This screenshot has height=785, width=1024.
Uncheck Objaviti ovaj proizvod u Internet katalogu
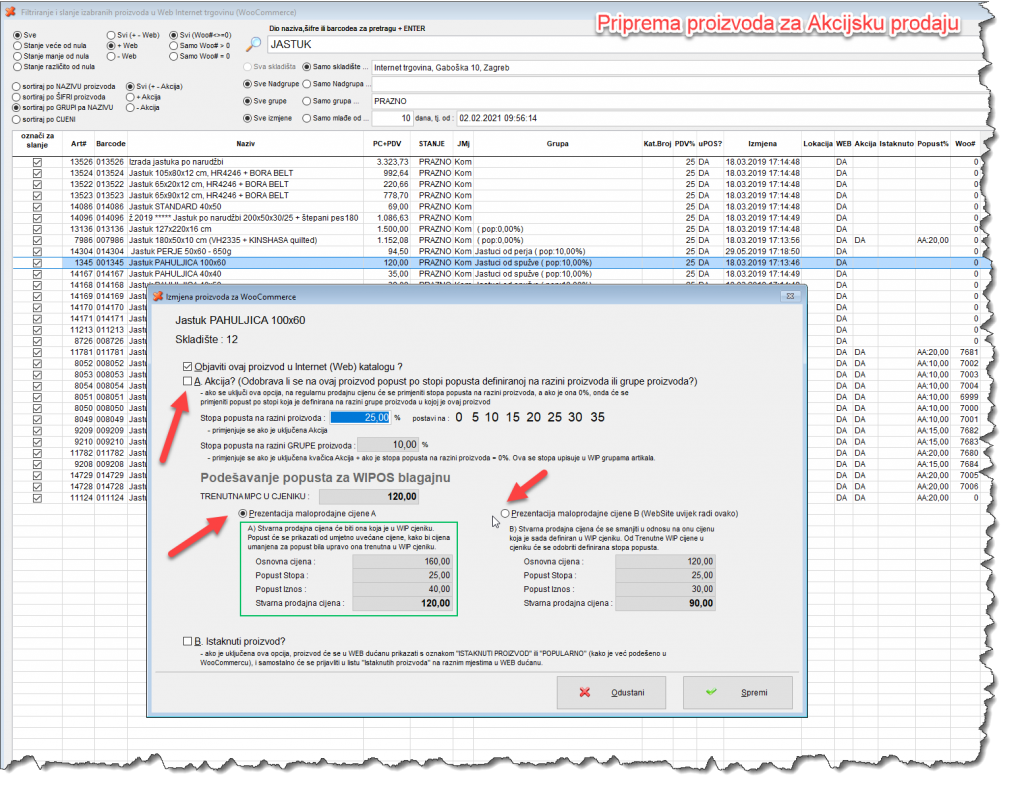[188, 367]
